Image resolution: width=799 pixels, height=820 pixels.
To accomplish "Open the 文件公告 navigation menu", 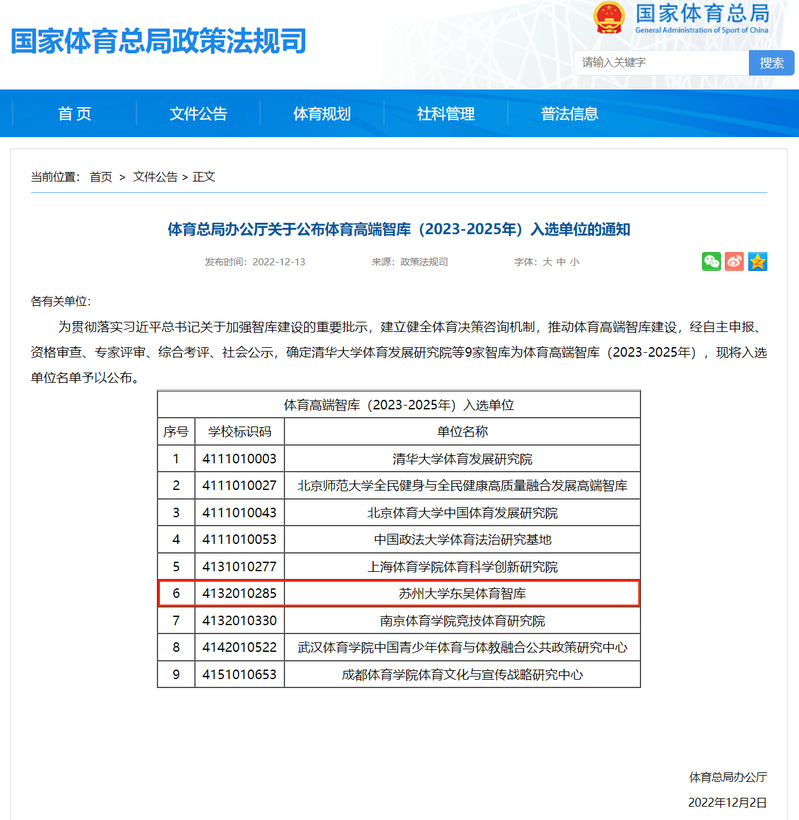I will 198,114.
